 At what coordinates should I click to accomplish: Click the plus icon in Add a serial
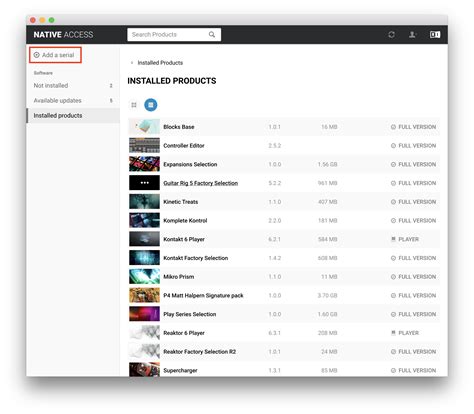37,55
